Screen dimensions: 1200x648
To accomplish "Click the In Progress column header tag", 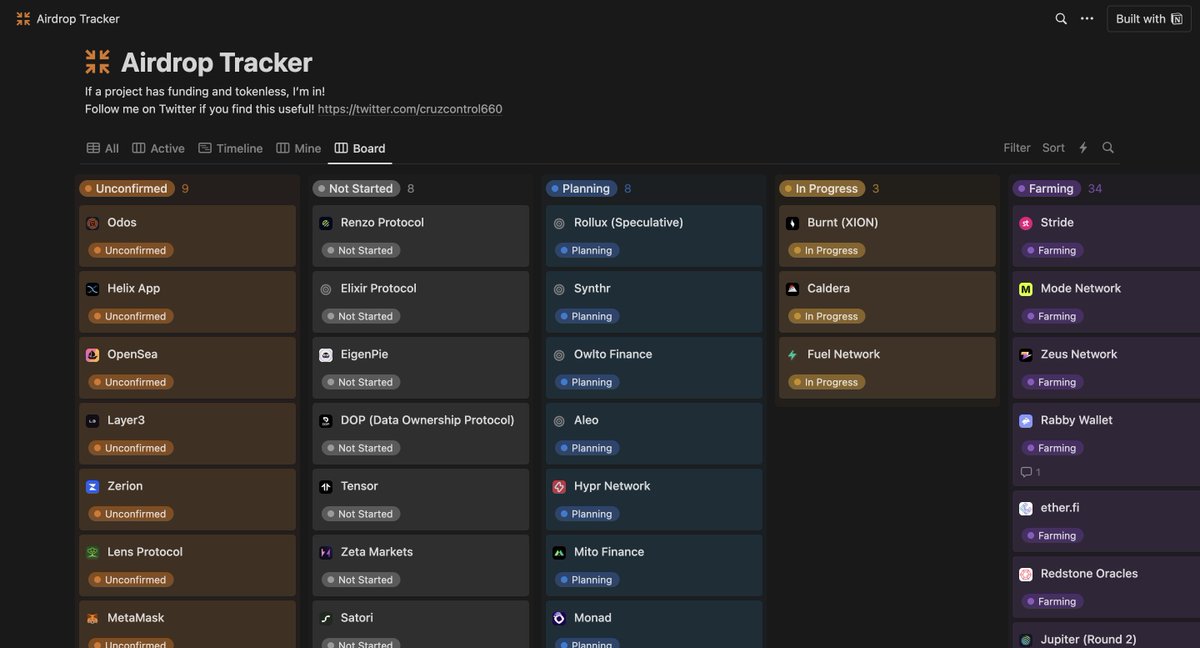I will 822,188.
